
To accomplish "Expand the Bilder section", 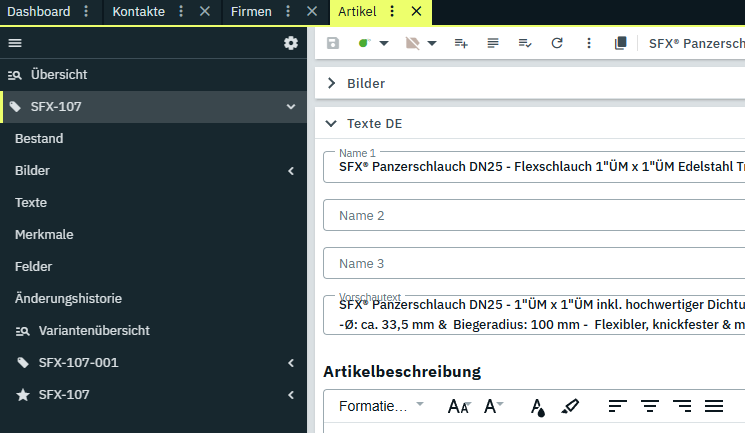I will point(332,83).
